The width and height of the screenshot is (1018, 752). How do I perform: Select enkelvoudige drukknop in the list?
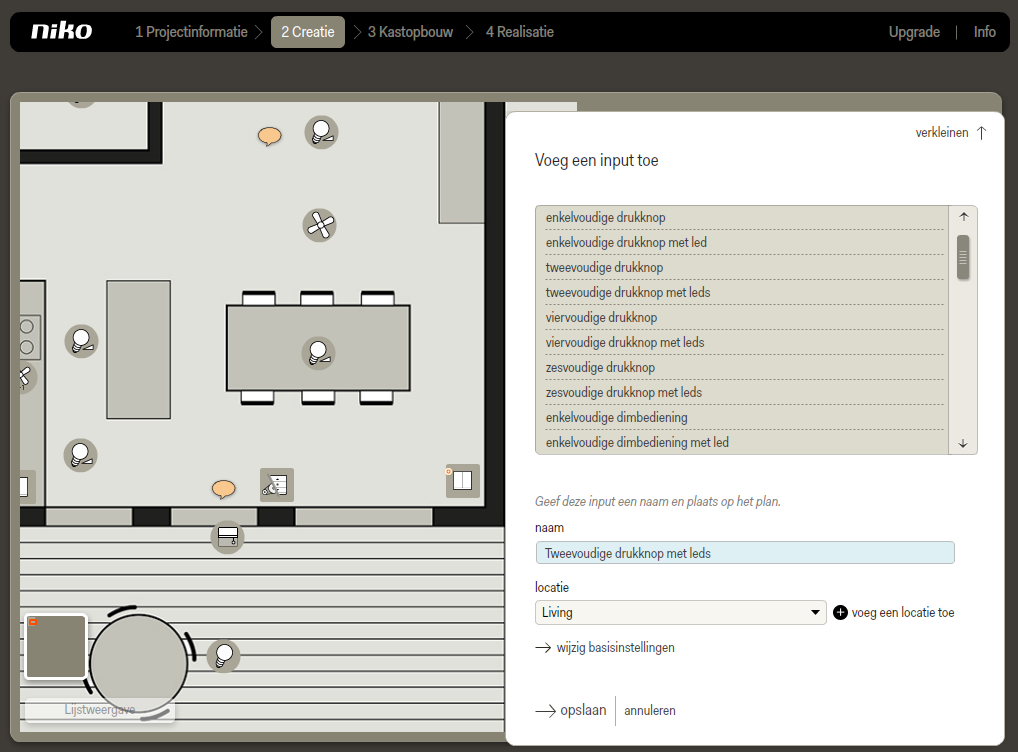pos(745,218)
